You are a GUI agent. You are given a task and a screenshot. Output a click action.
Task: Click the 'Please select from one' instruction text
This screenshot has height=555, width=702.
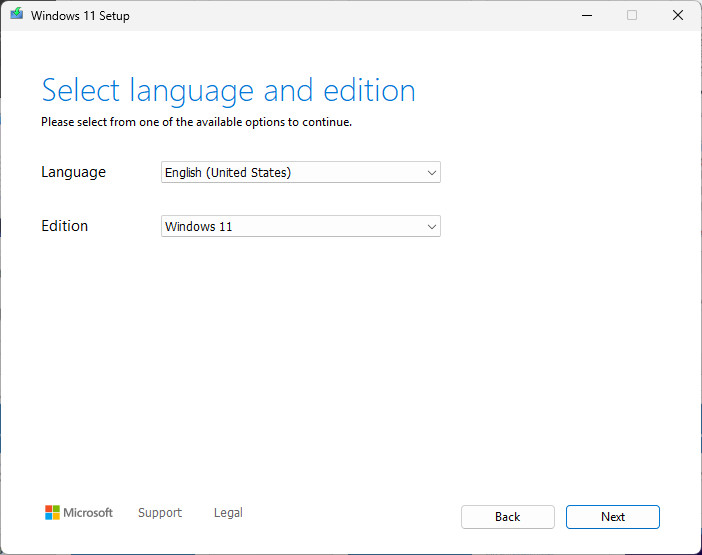pyautogui.click(x=196, y=123)
